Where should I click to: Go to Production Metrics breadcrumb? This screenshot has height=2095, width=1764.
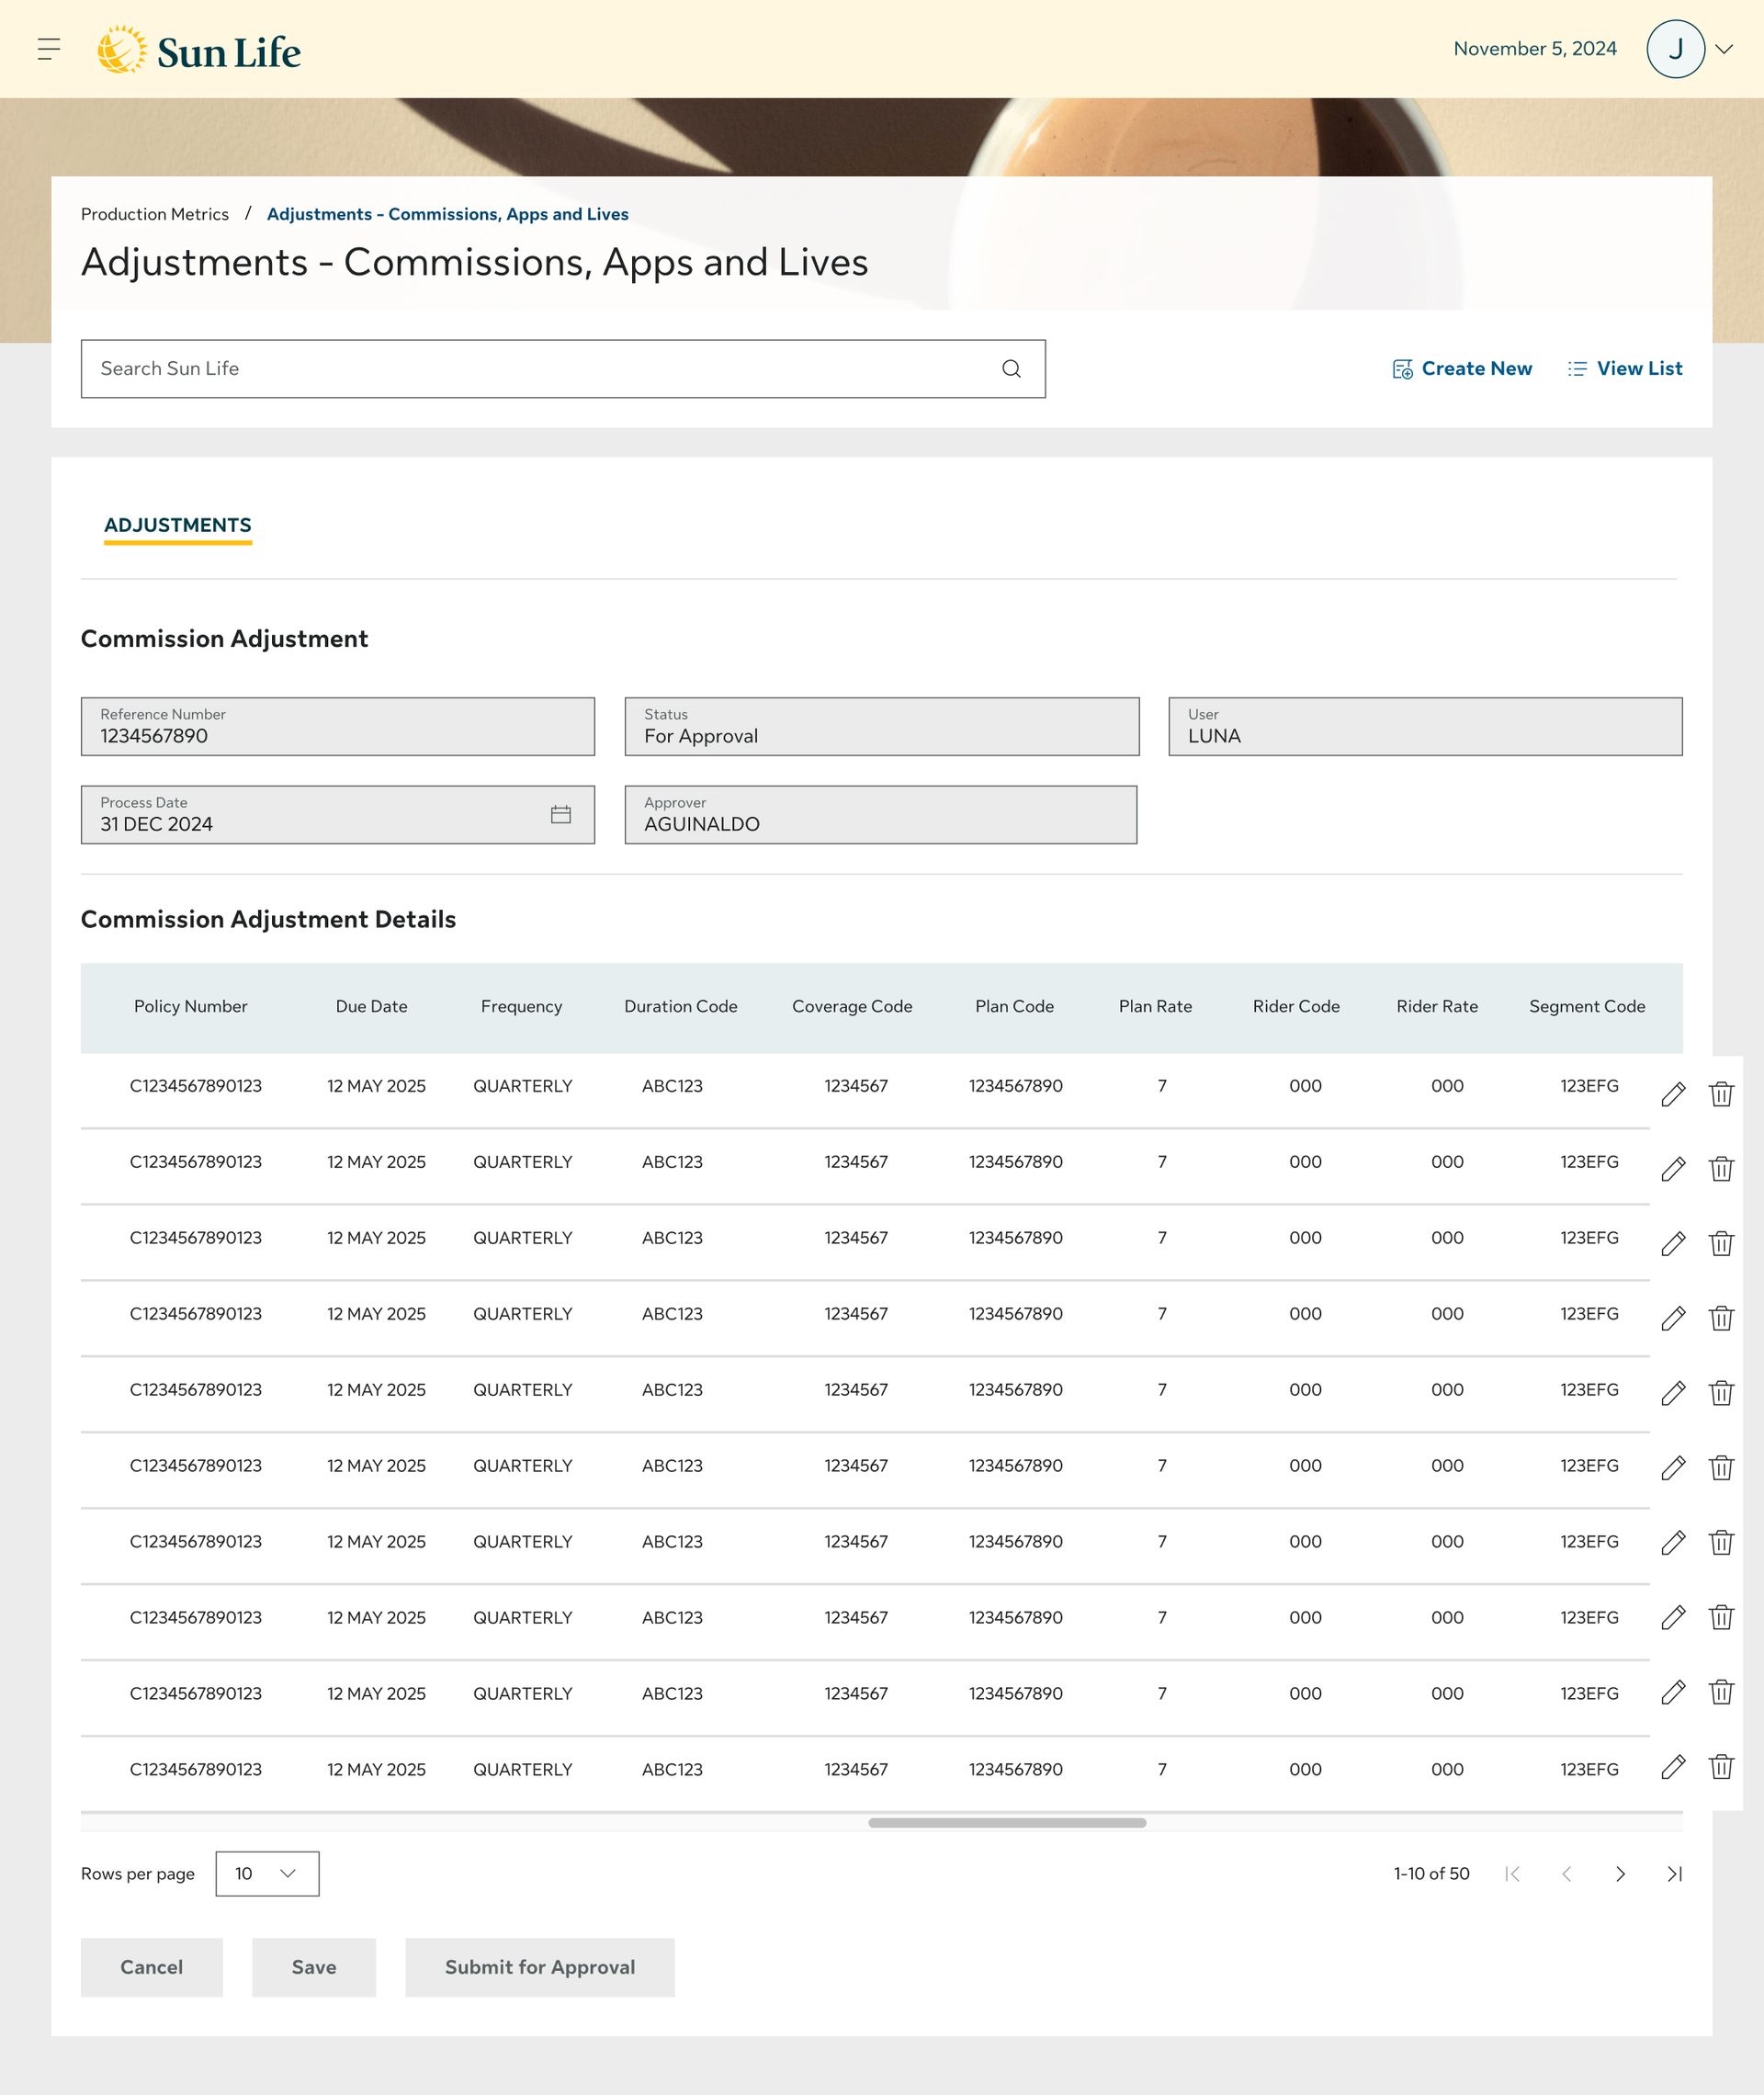155,214
